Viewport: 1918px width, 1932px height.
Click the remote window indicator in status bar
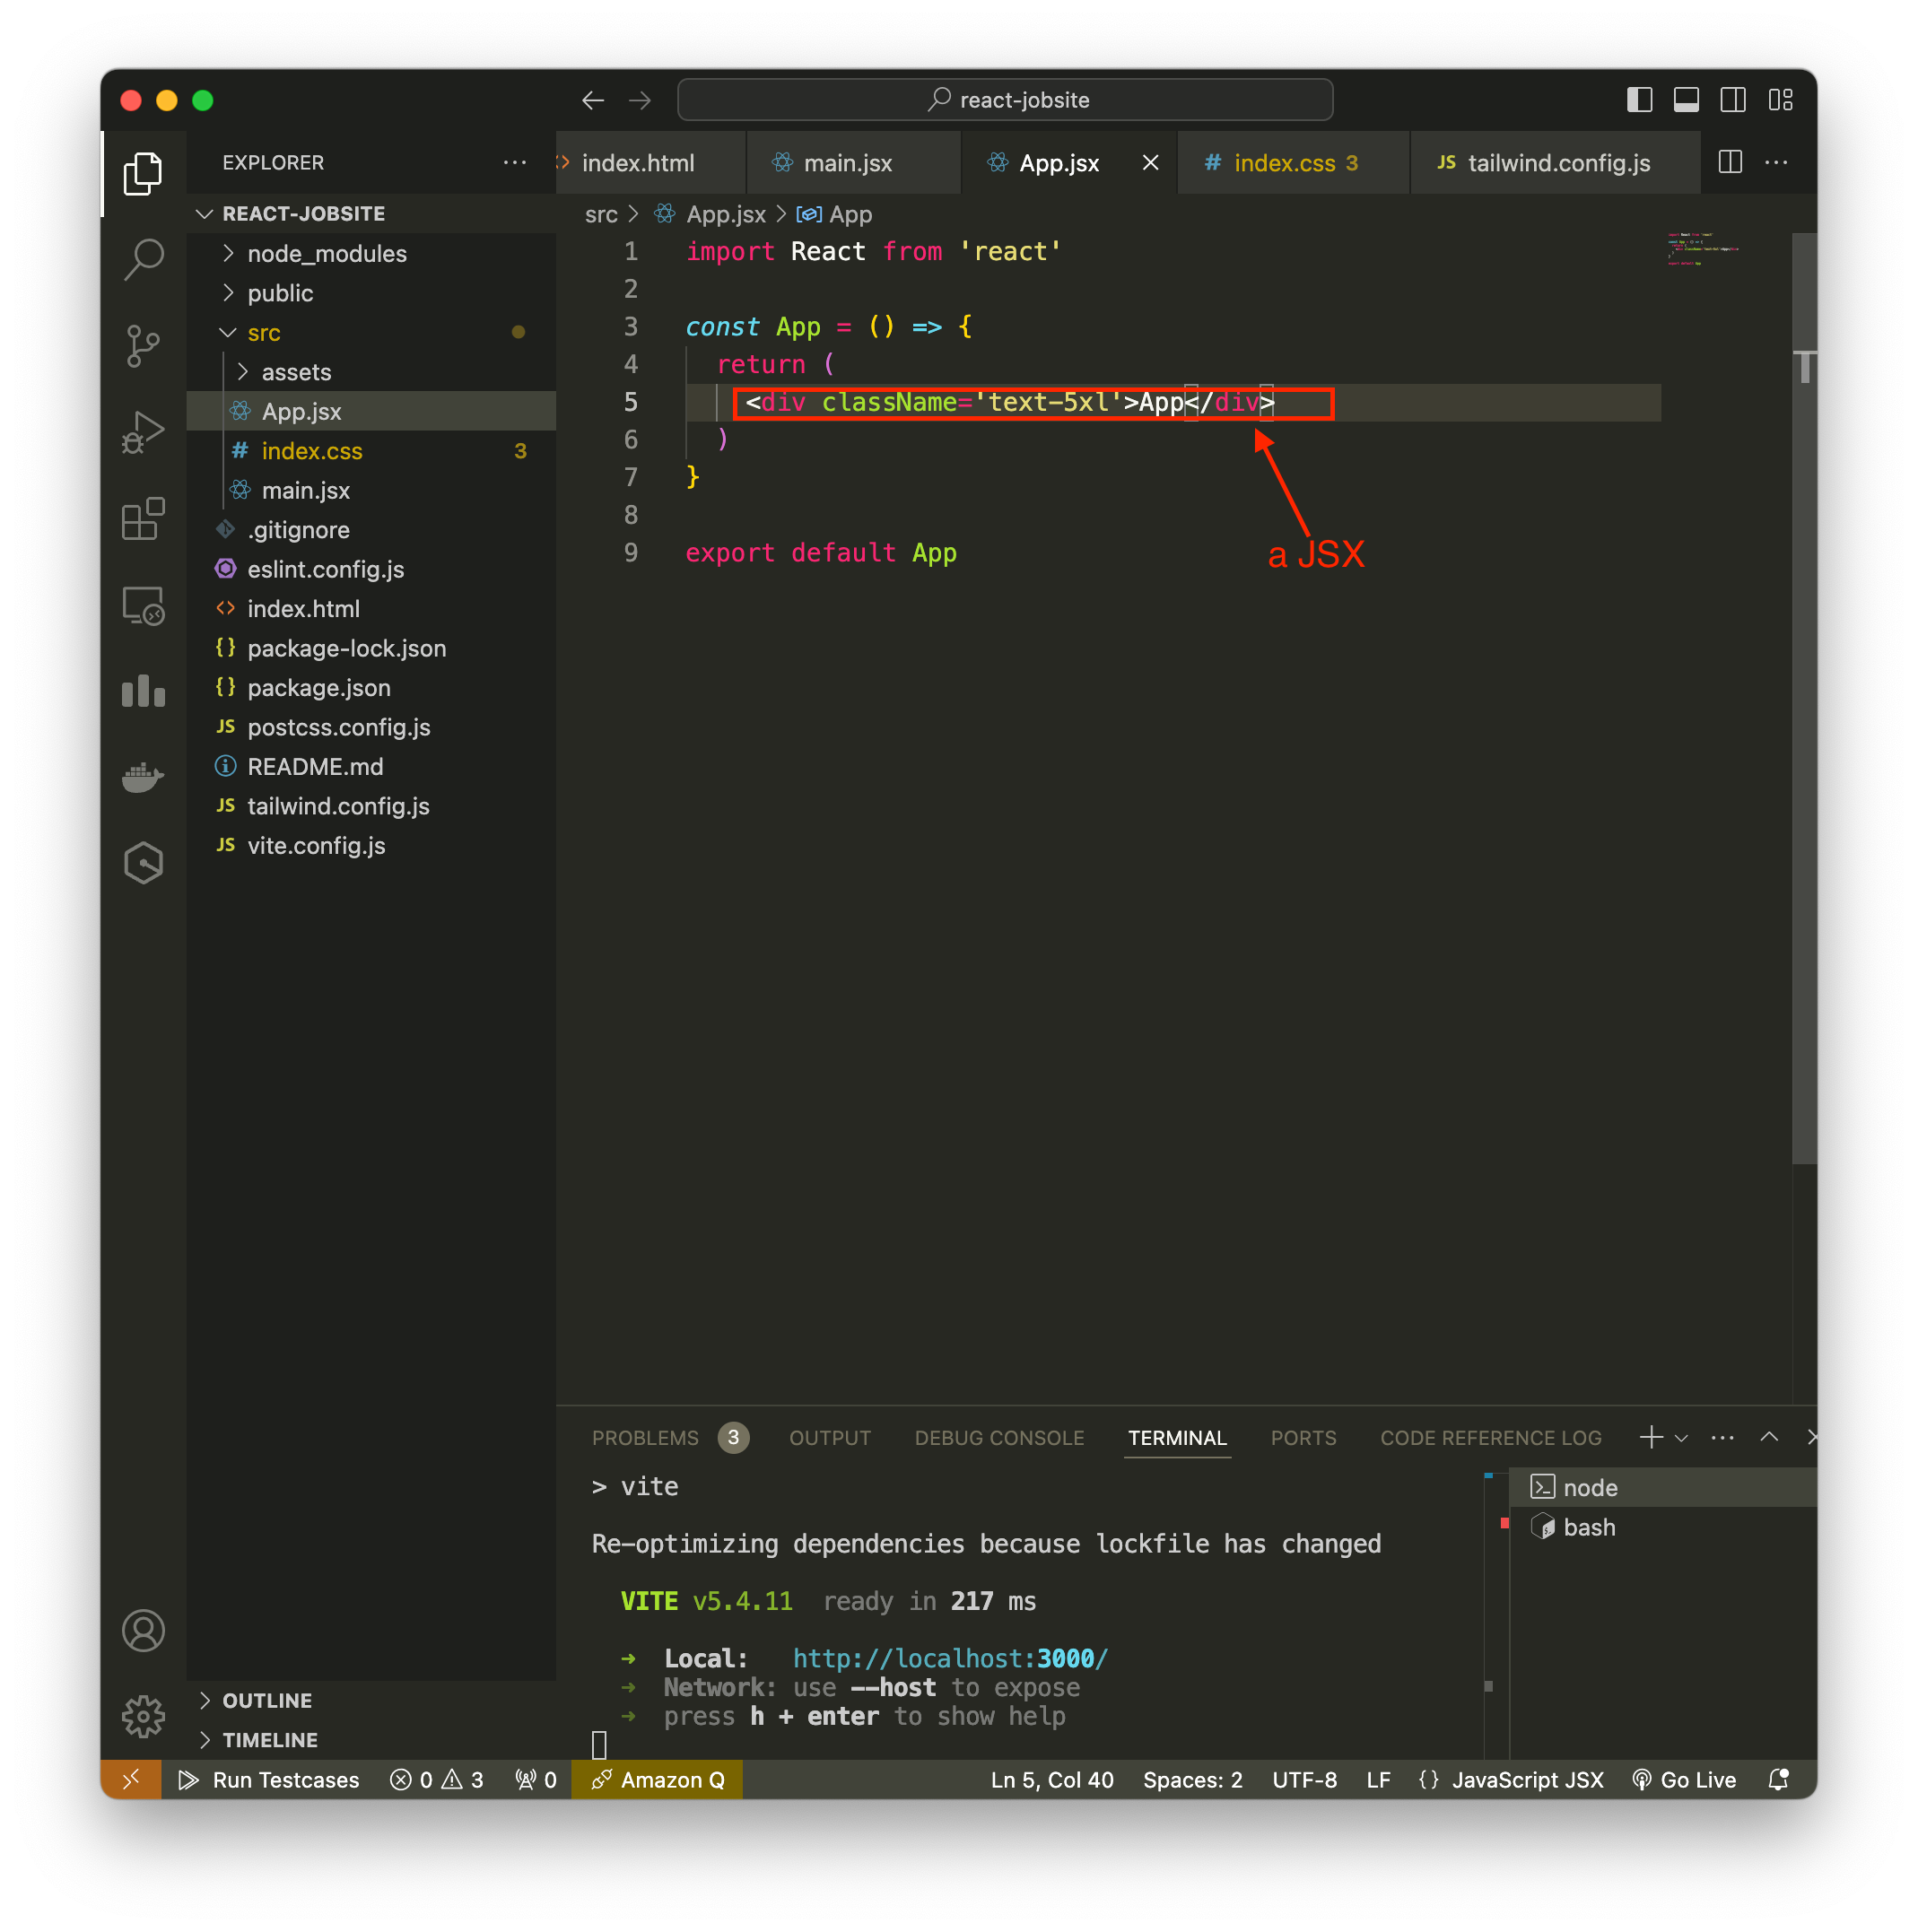(x=131, y=1780)
